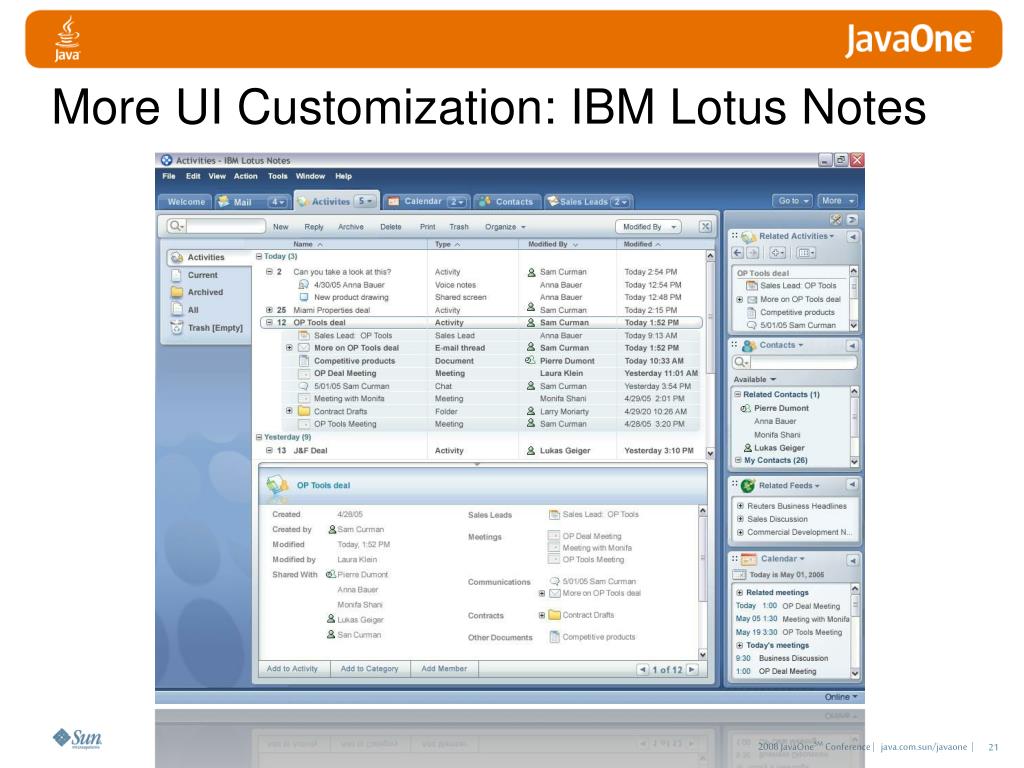Open the More dropdown button
The height and width of the screenshot is (768, 1024).
[x=837, y=201]
